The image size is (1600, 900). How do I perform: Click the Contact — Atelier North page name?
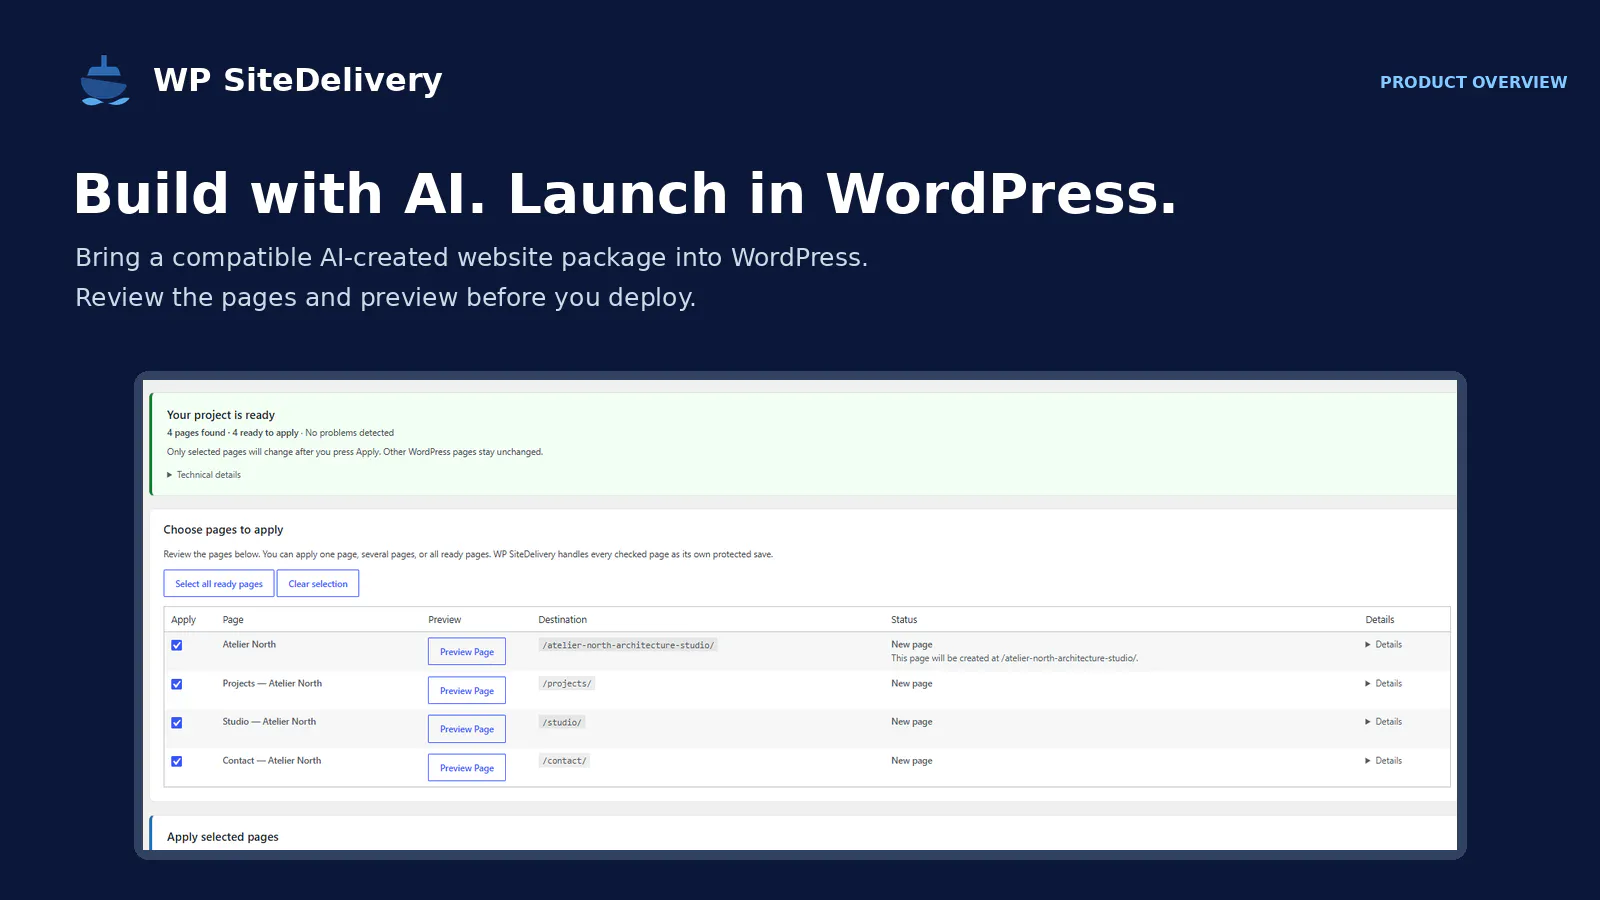point(272,761)
